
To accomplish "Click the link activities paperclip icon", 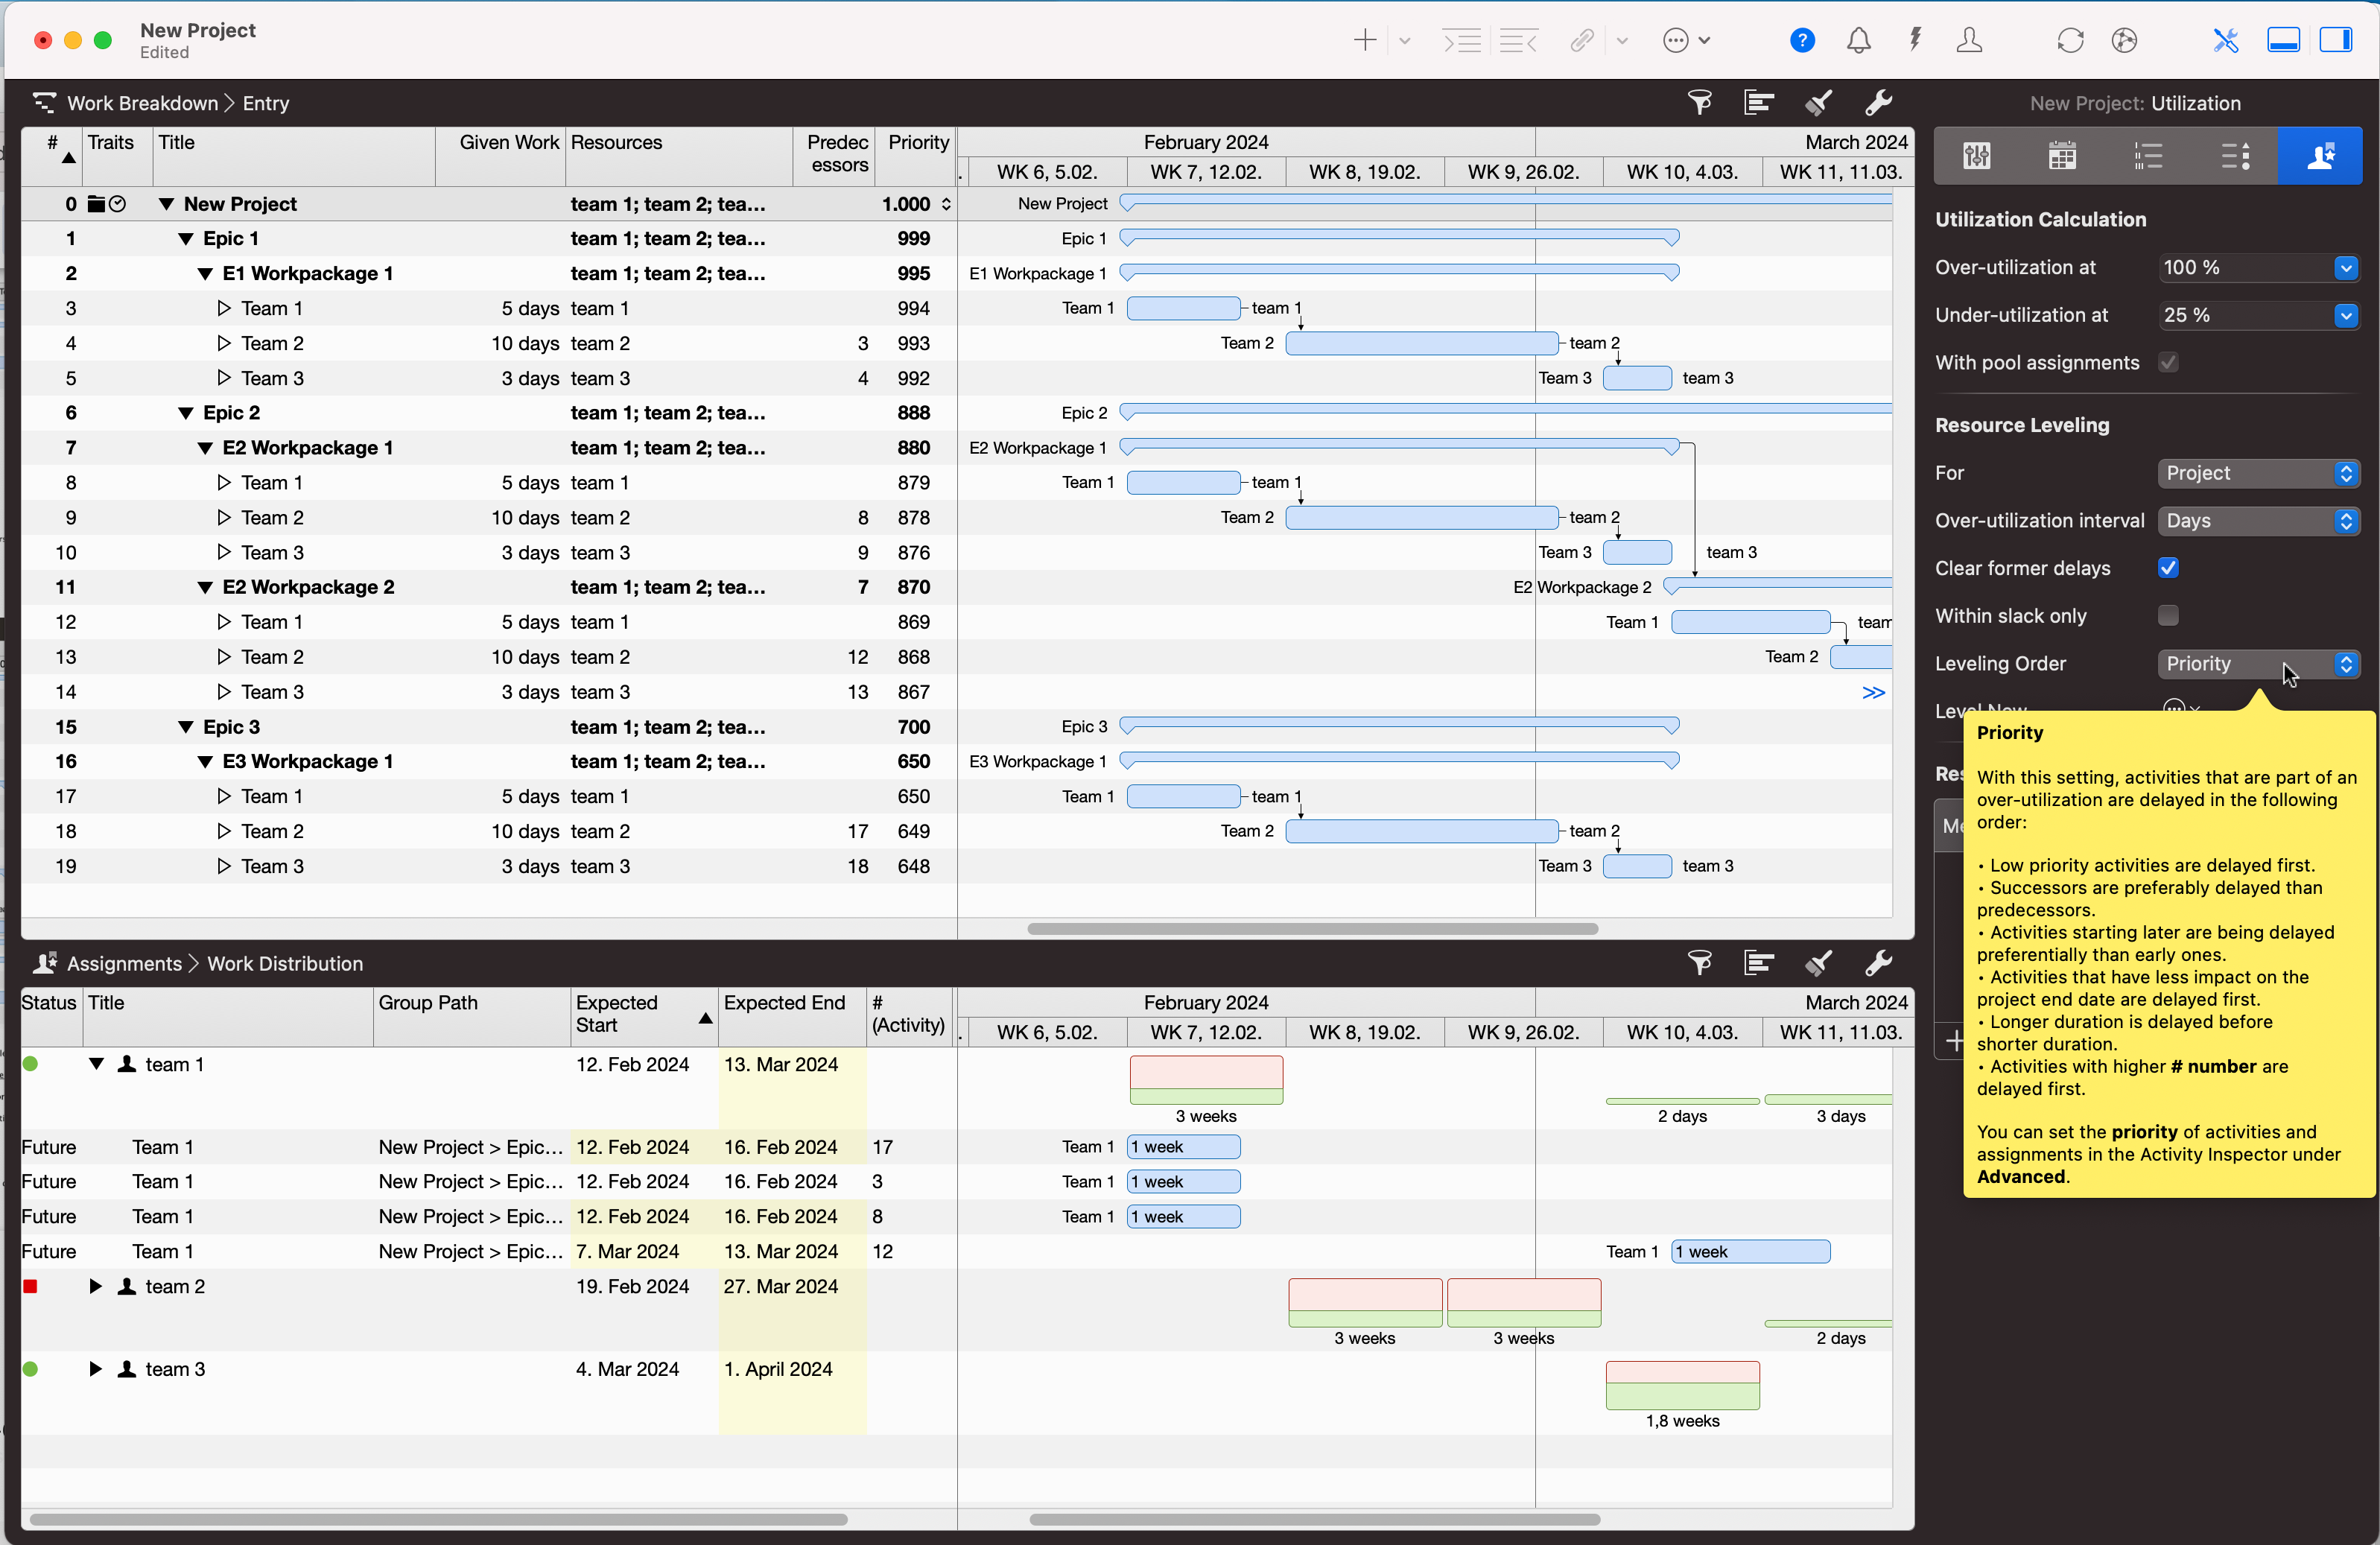I will (1581, 40).
